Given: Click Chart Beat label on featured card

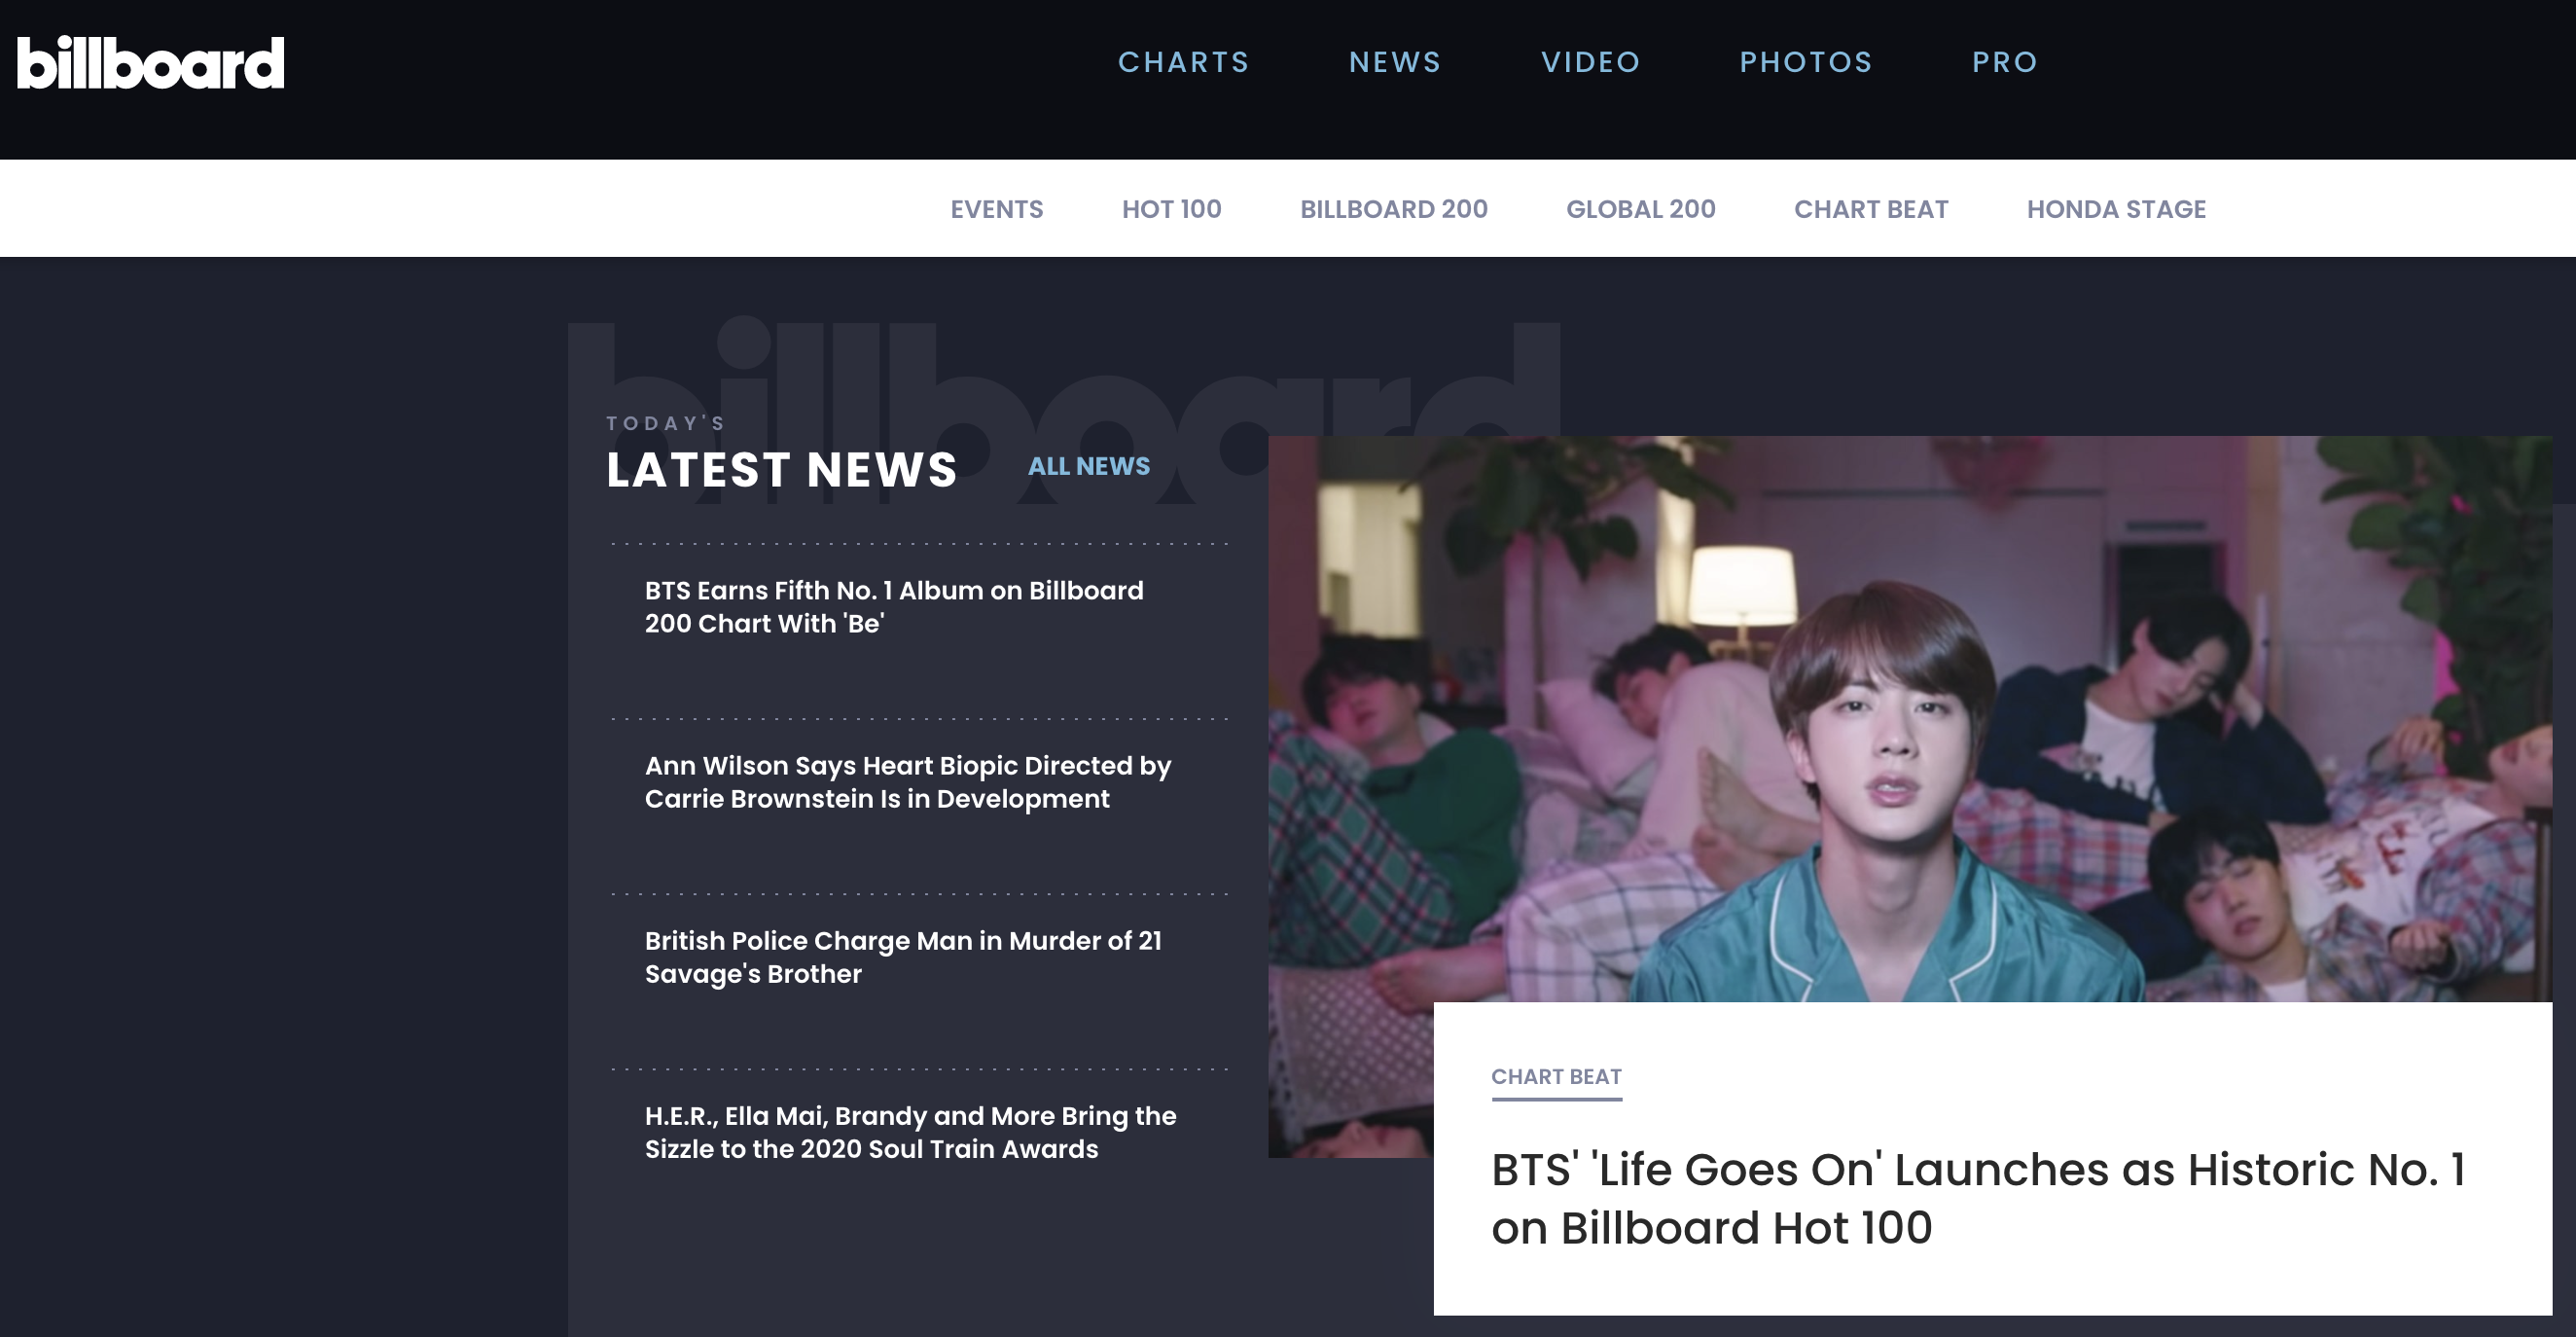Looking at the screenshot, I should tap(1555, 1077).
